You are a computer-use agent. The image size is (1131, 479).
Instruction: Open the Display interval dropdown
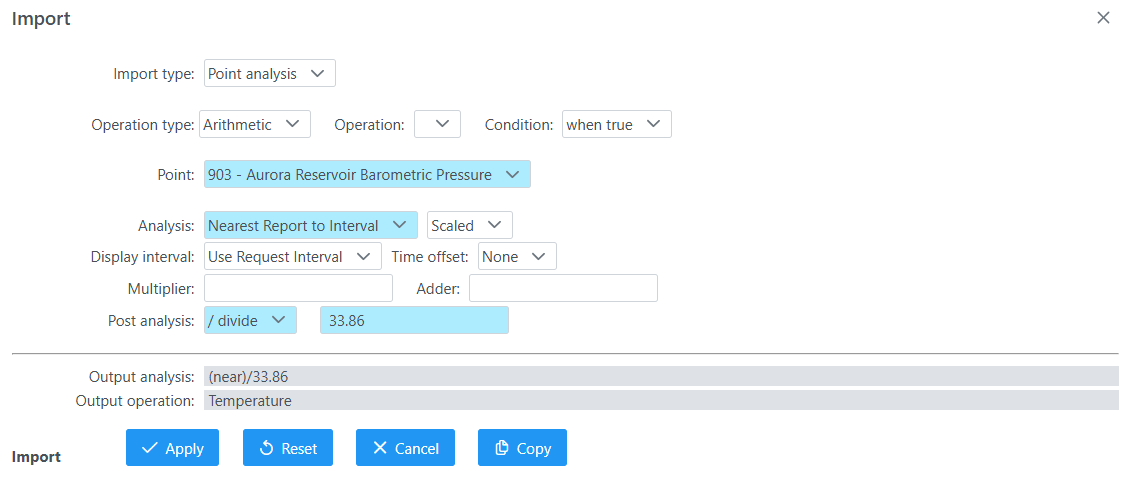click(293, 256)
